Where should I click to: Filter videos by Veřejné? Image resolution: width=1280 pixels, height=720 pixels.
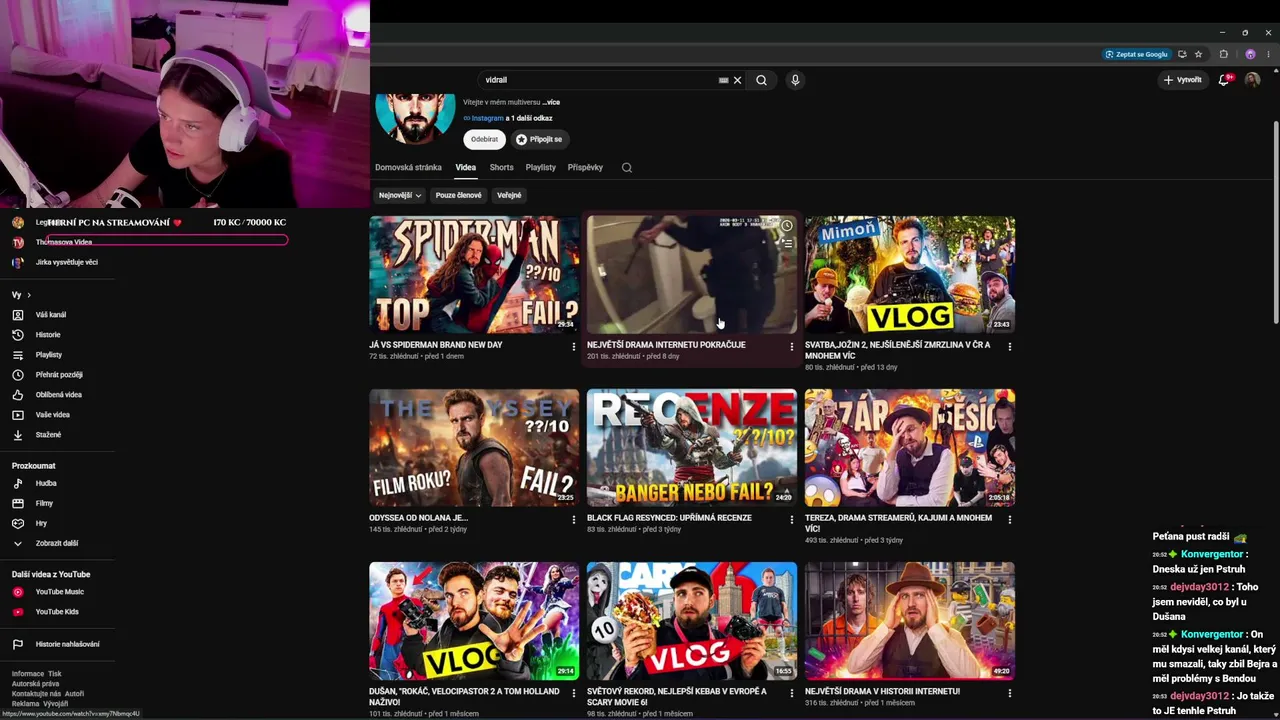pos(509,196)
